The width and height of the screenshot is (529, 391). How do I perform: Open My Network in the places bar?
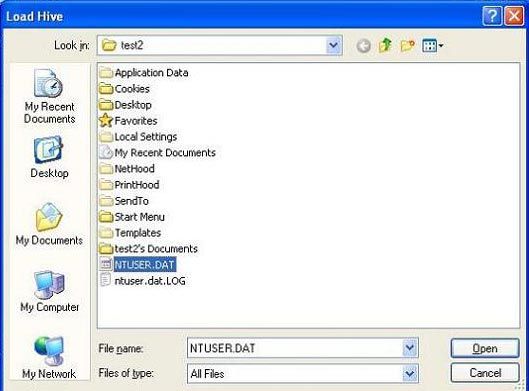49,358
